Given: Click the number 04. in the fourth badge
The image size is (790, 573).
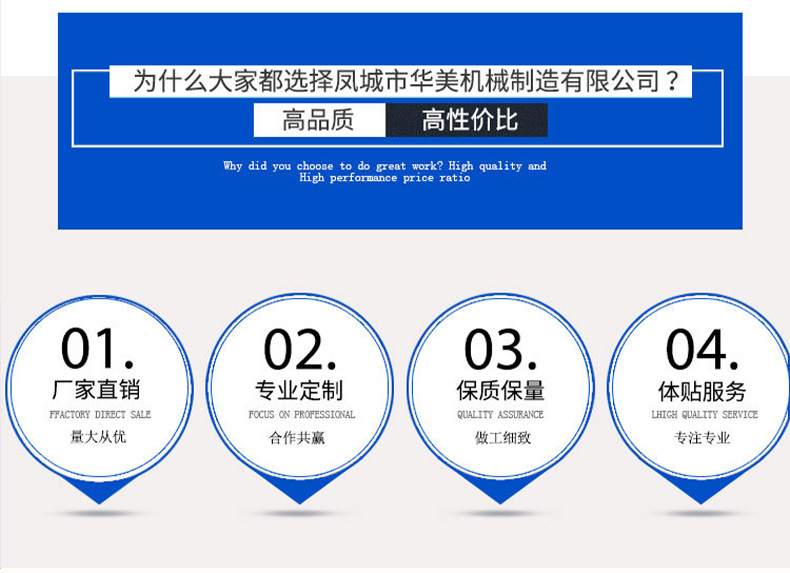Looking at the screenshot, I should pos(702,350).
